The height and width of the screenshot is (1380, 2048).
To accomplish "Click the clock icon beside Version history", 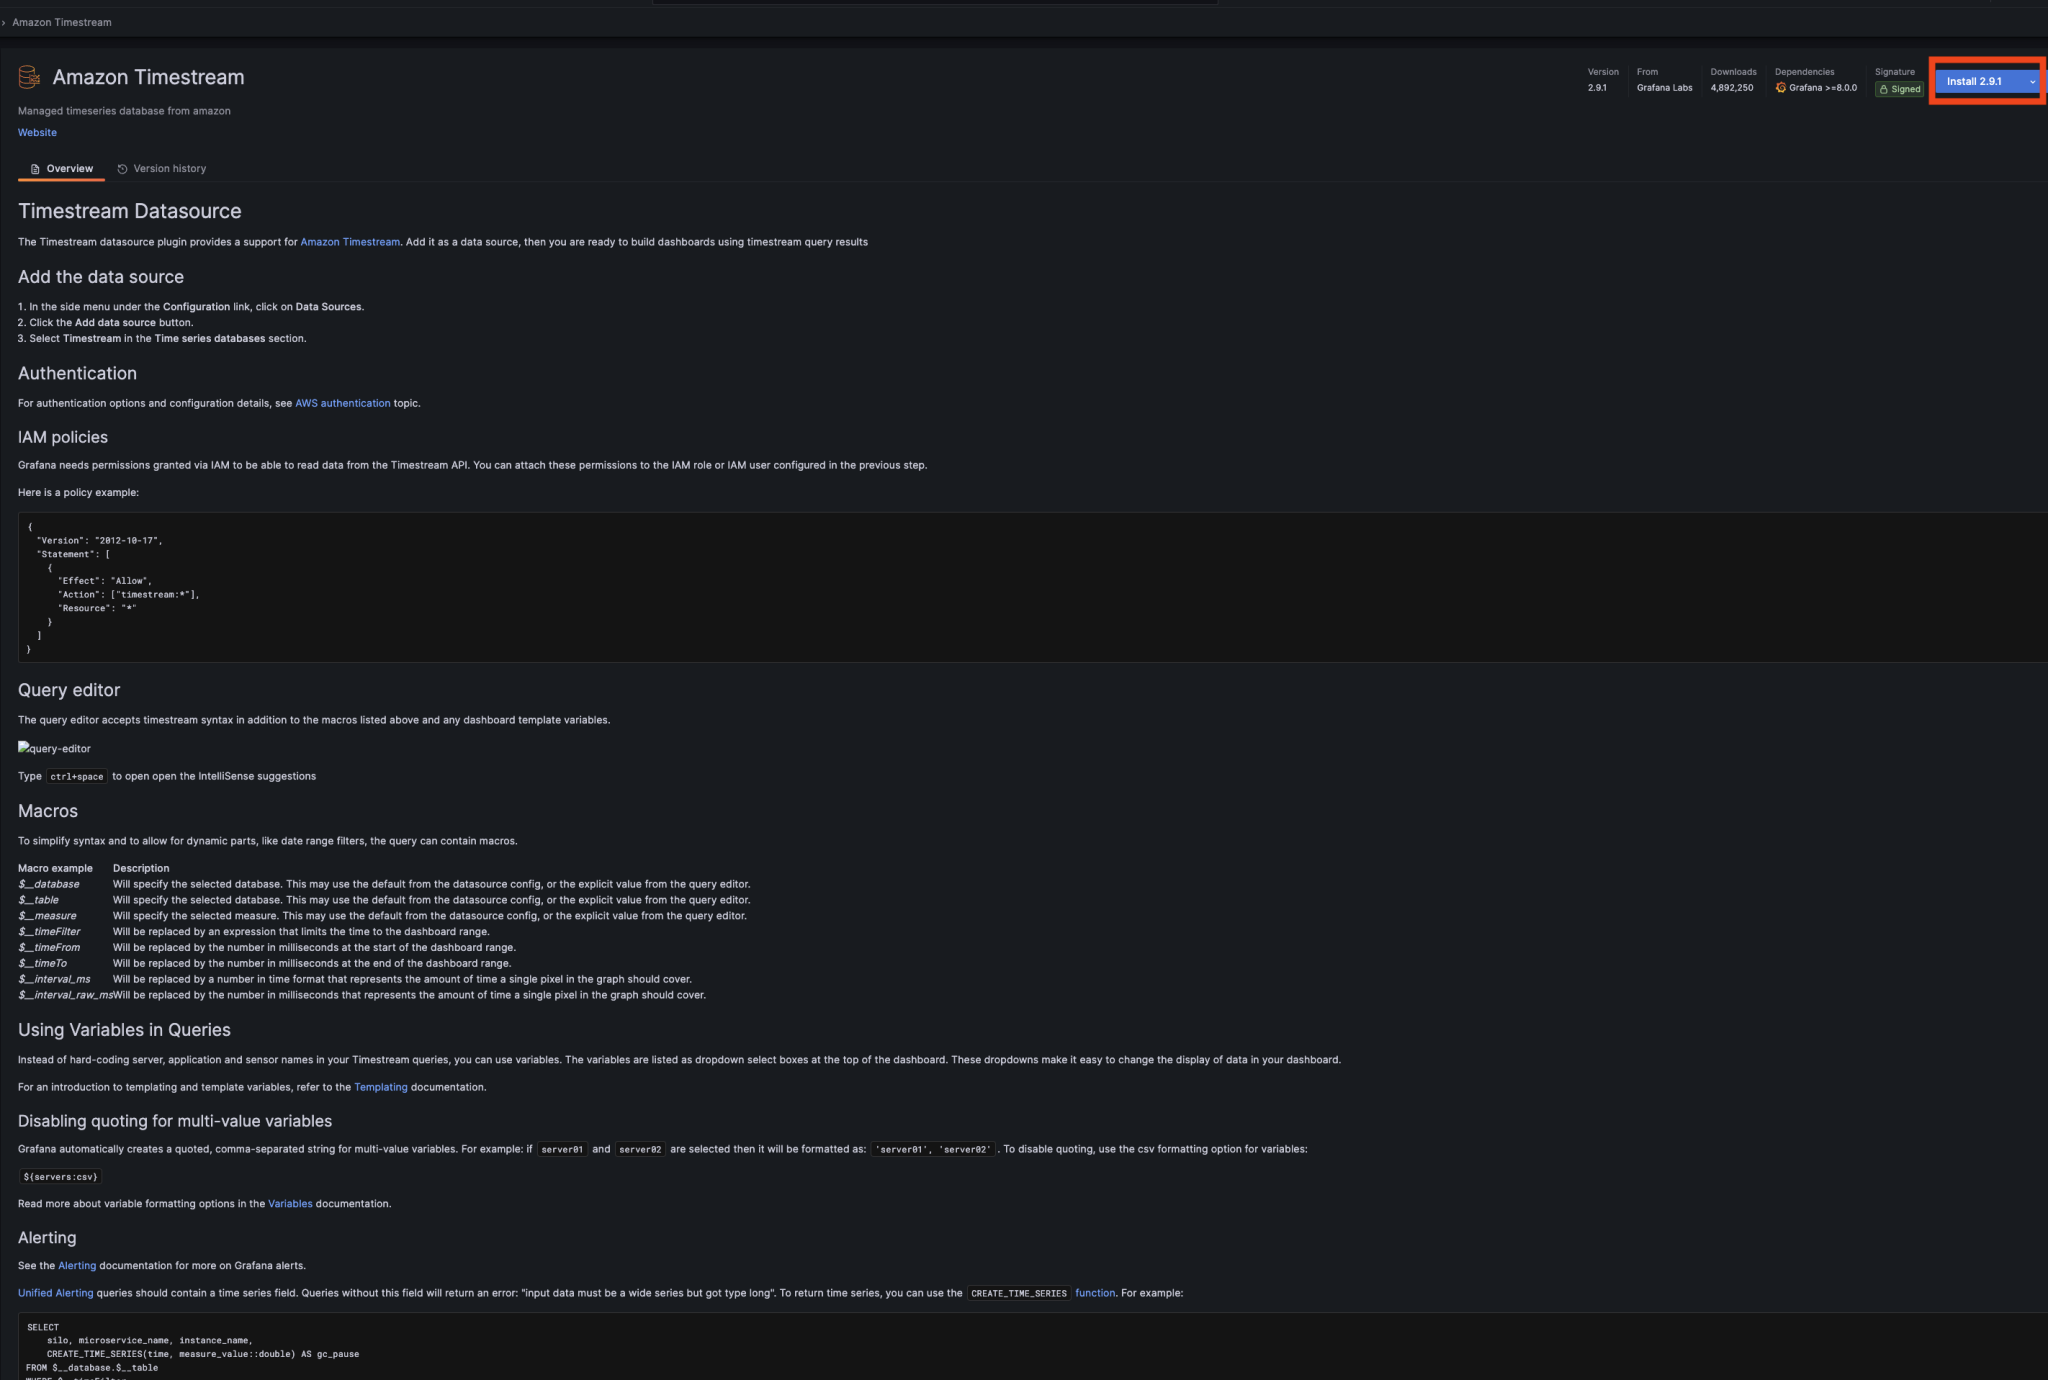I will coord(122,168).
